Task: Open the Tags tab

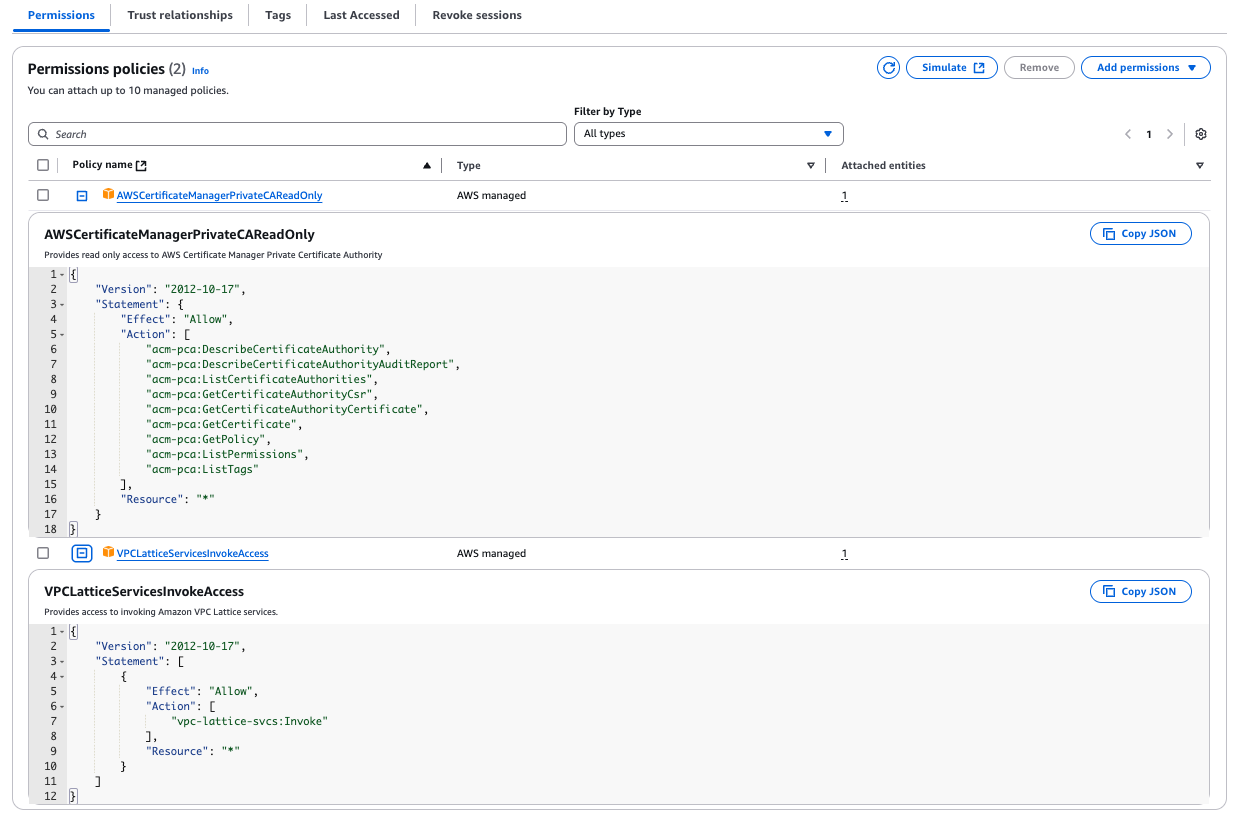Action: click(x=278, y=15)
